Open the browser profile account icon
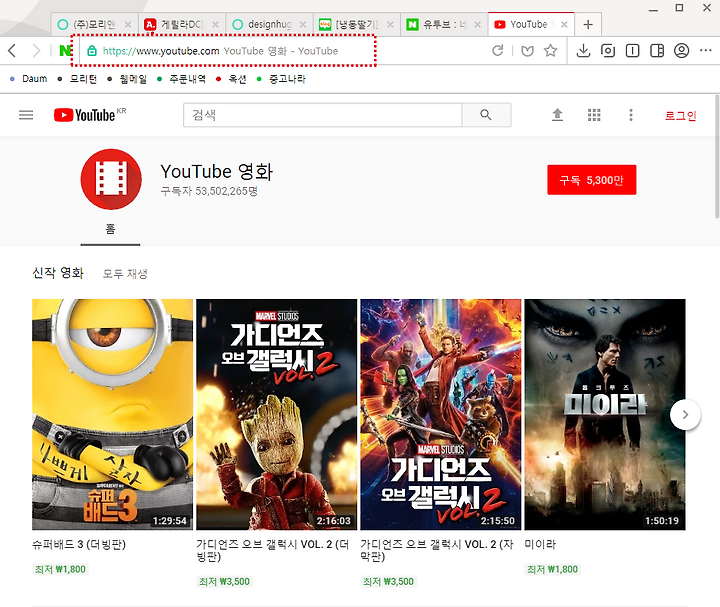720x607 pixels. point(681,51)
